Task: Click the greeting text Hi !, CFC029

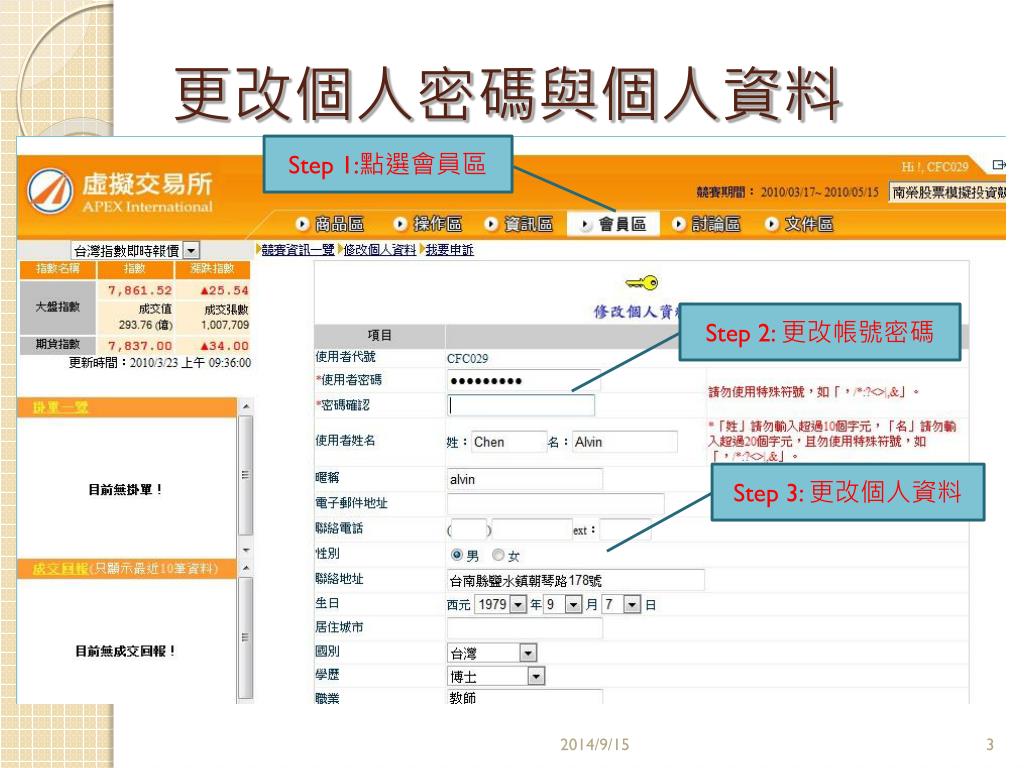Action: pyautogui.click(x=935, y=167)
